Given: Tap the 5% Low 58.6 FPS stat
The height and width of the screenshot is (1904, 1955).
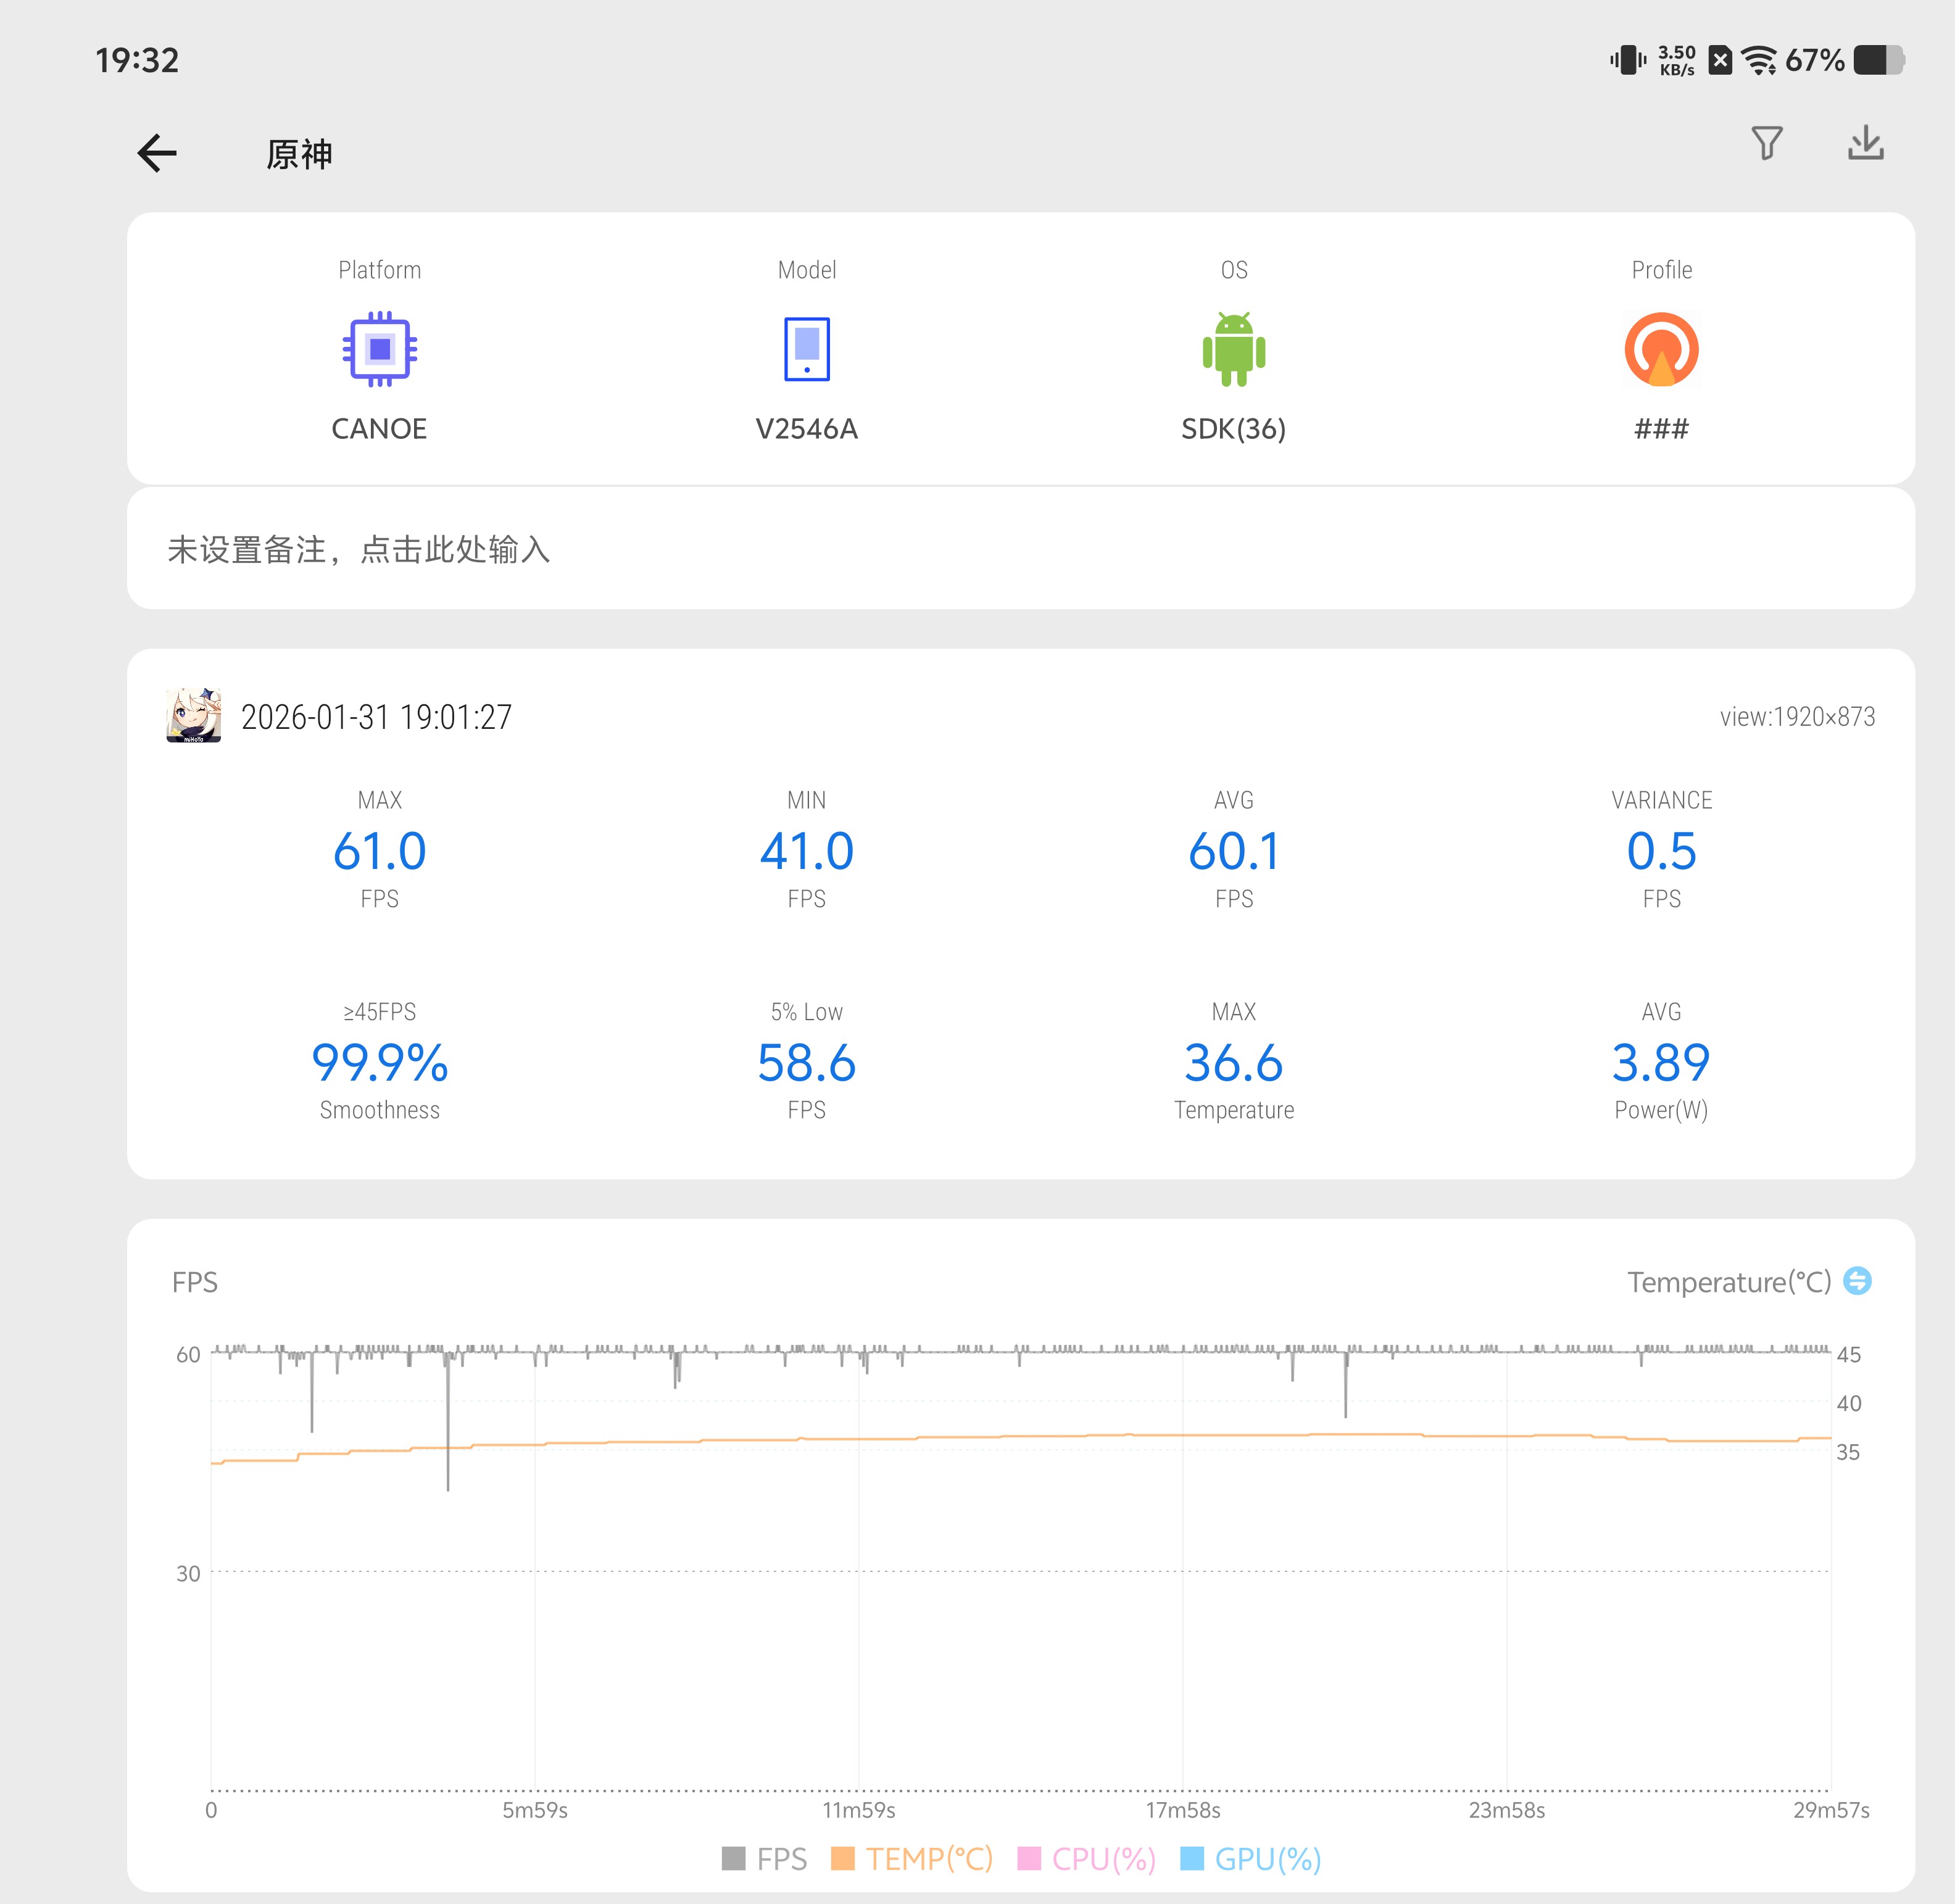Looking at the screenshot, I should 806,1063.
